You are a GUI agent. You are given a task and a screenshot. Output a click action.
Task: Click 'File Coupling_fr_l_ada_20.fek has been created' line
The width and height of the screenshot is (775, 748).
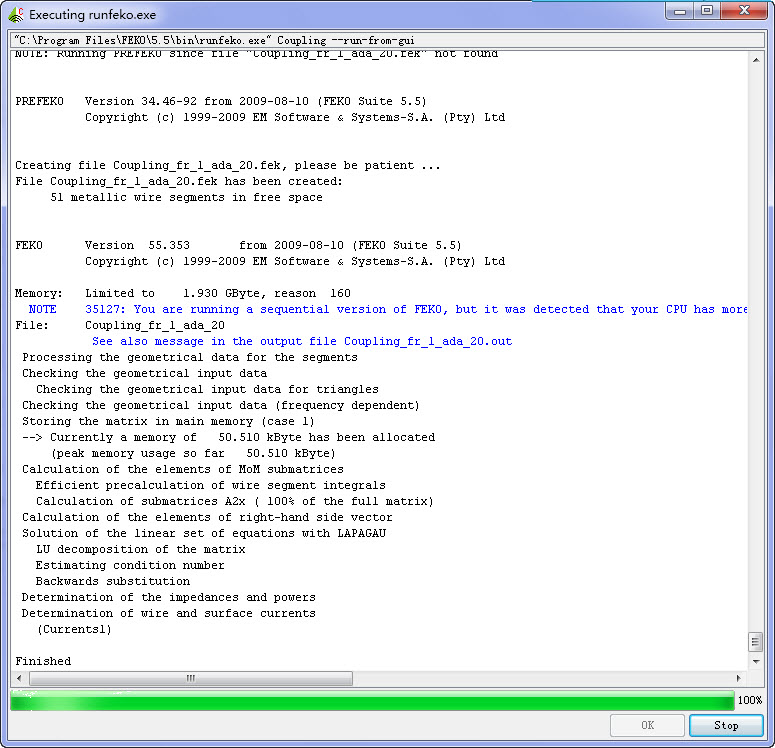[x=178, y=181]
